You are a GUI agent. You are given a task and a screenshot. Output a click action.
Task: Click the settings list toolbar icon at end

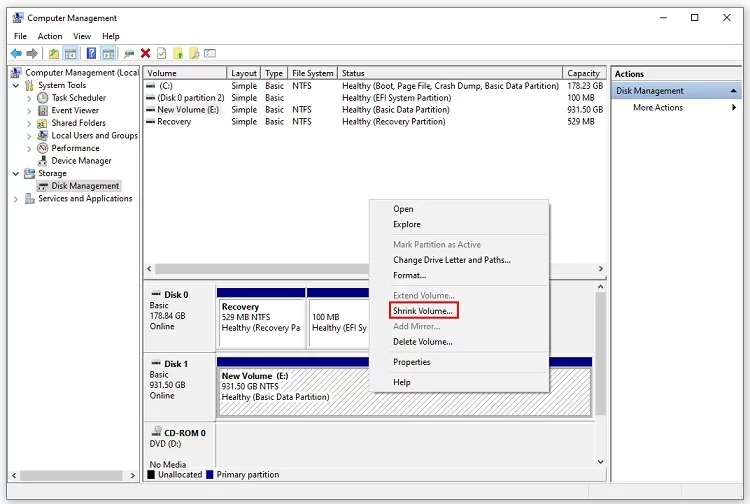210,54
